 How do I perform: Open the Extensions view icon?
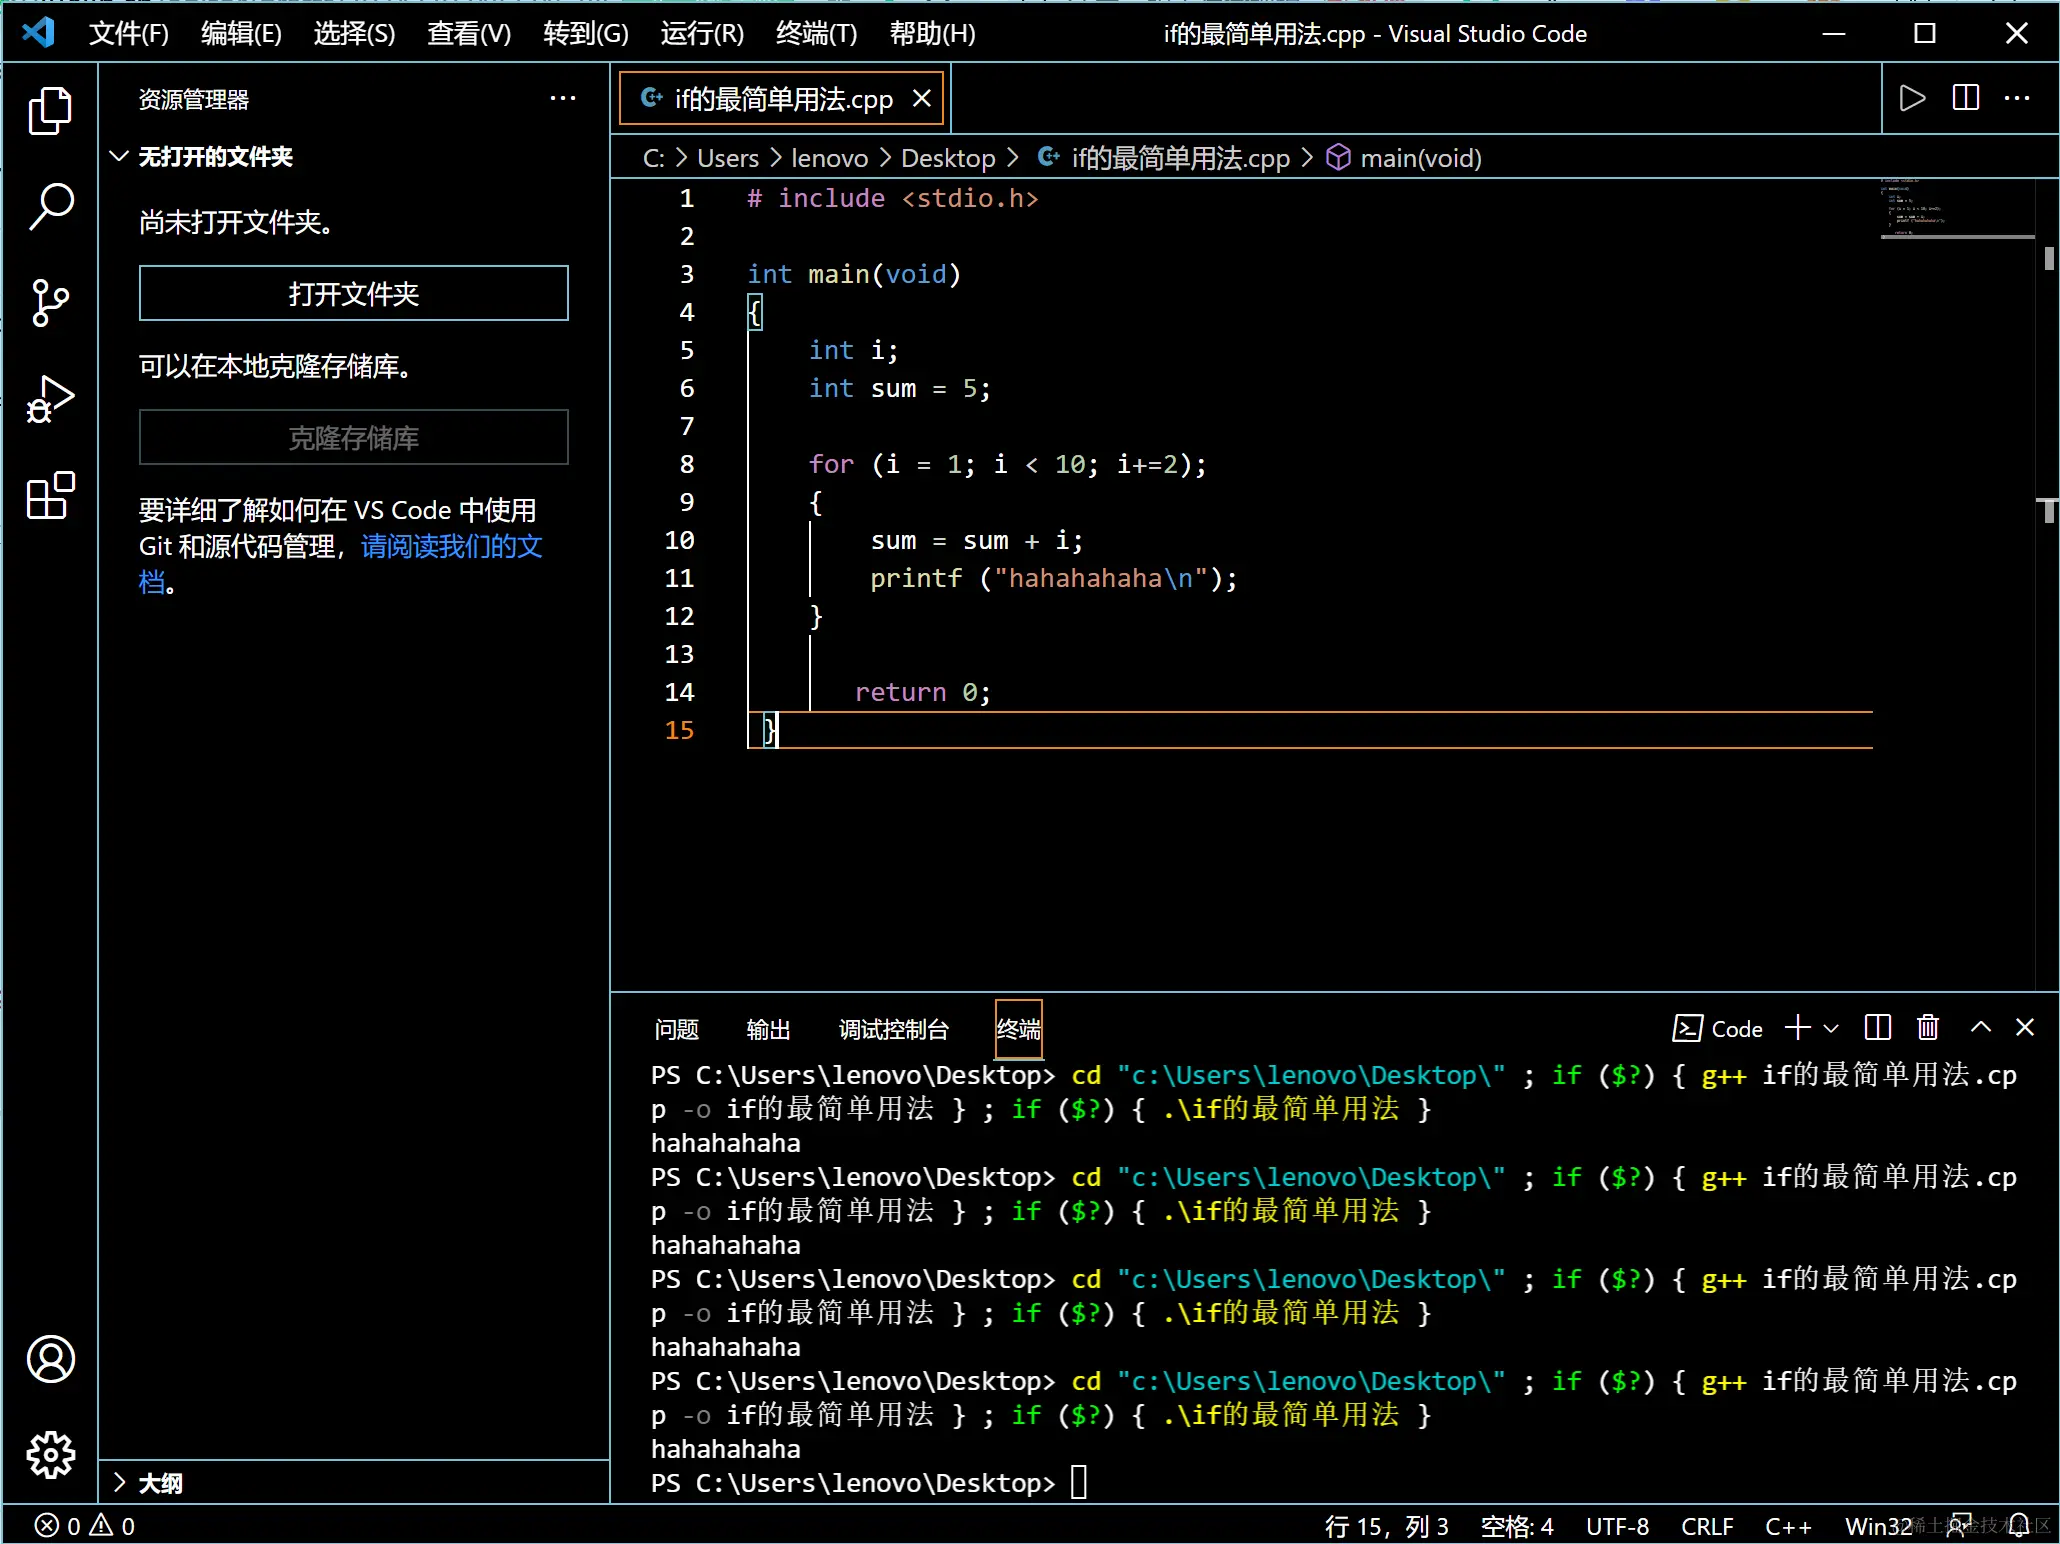click(x=50, y=496)
